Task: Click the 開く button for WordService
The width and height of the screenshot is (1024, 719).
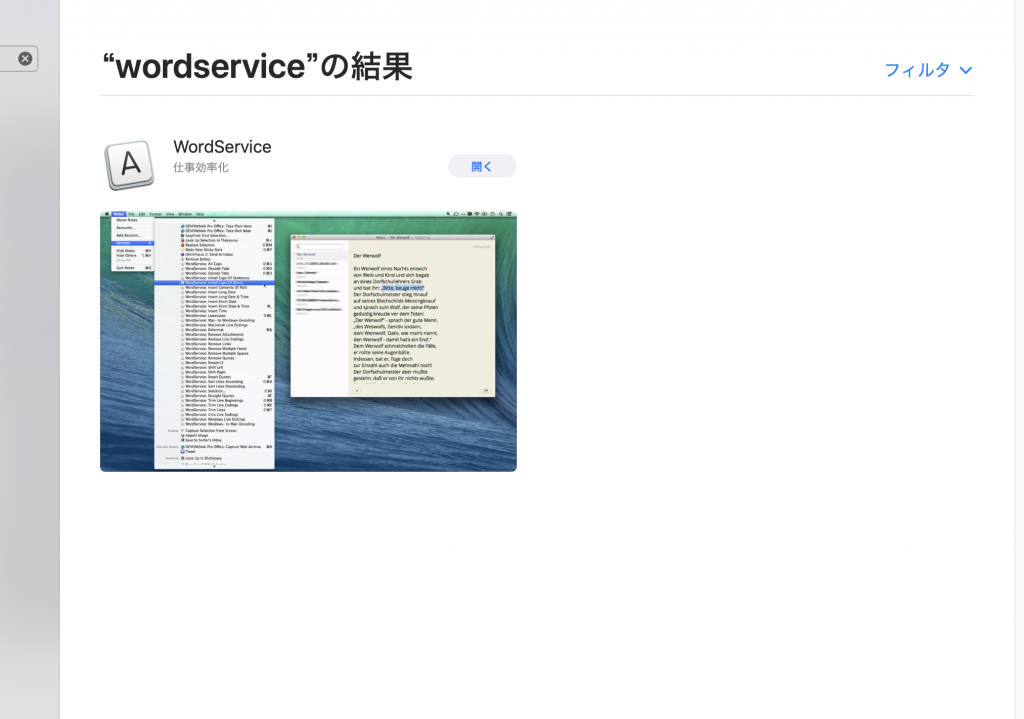Action: 482,166
